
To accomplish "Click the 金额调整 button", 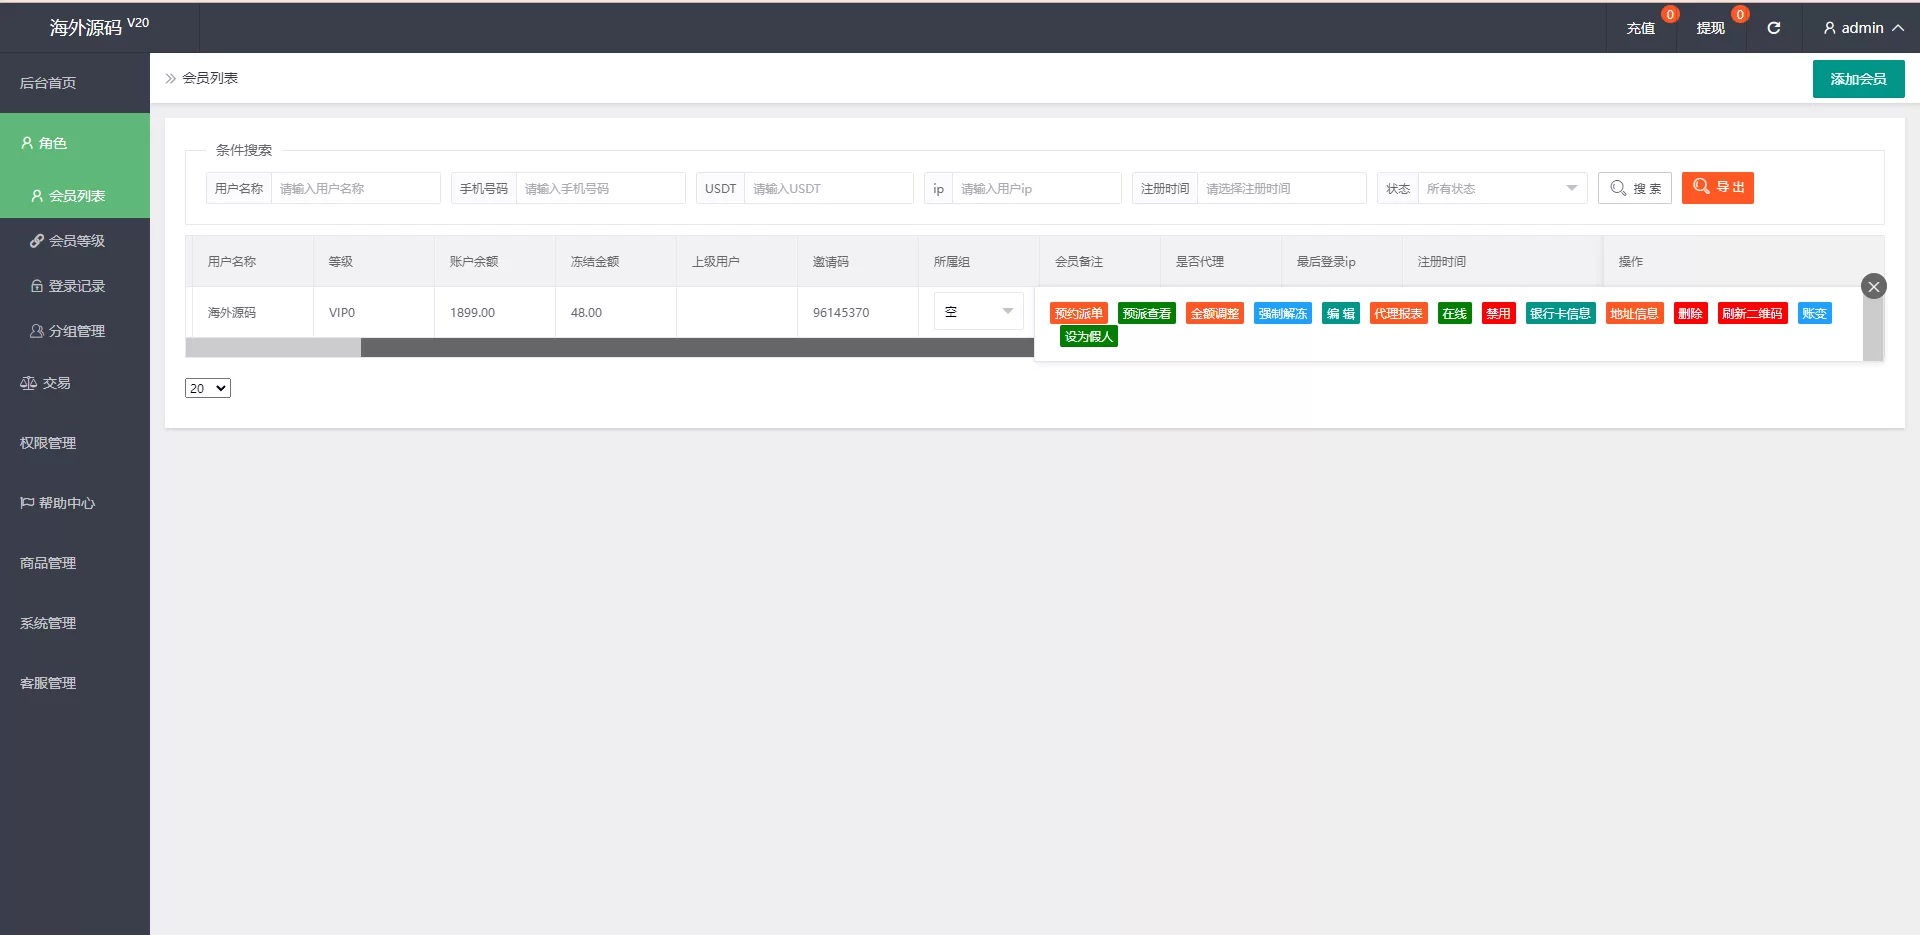I will click(x=1214, y=314).
